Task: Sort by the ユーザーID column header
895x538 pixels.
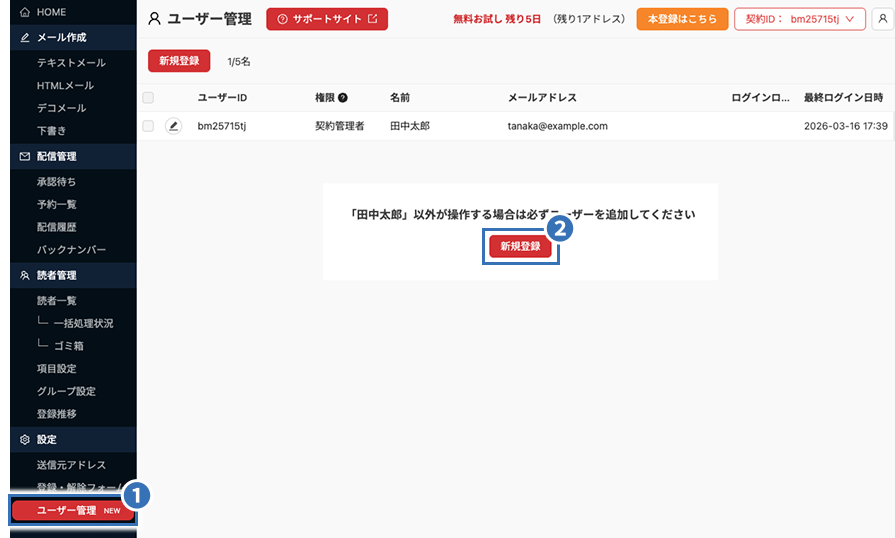Action: tap(222, 98)
